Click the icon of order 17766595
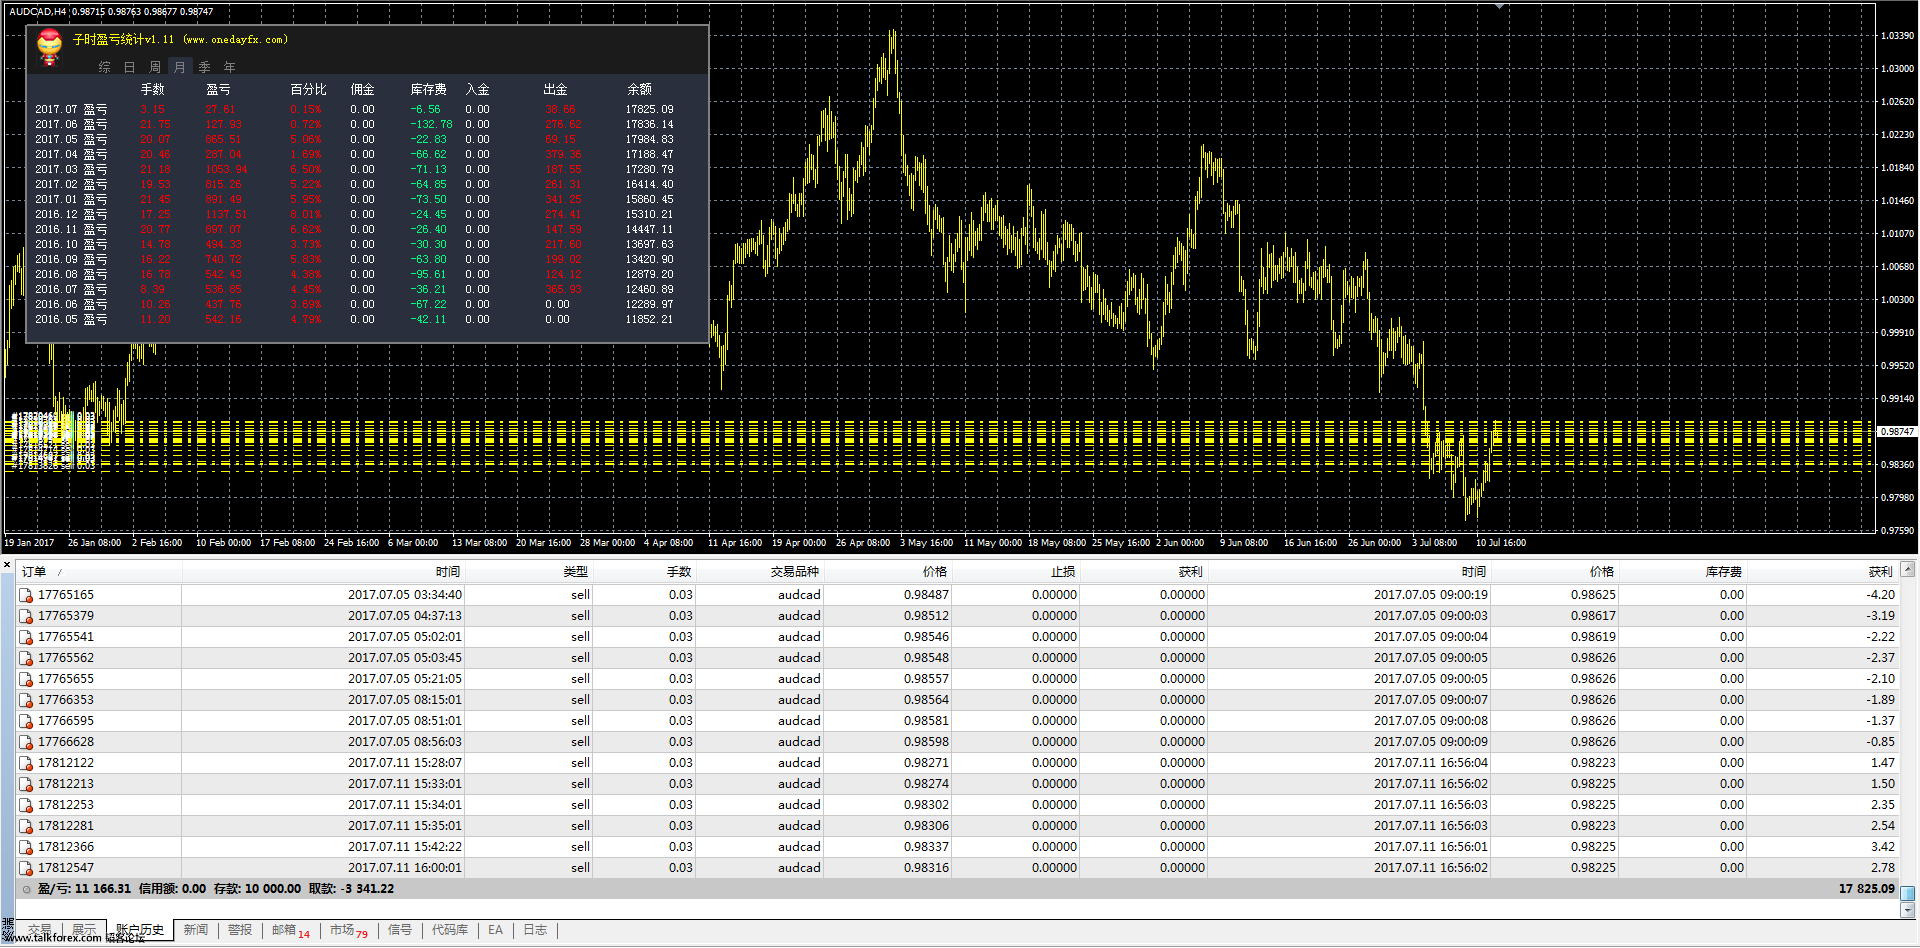 pos(26,721)
